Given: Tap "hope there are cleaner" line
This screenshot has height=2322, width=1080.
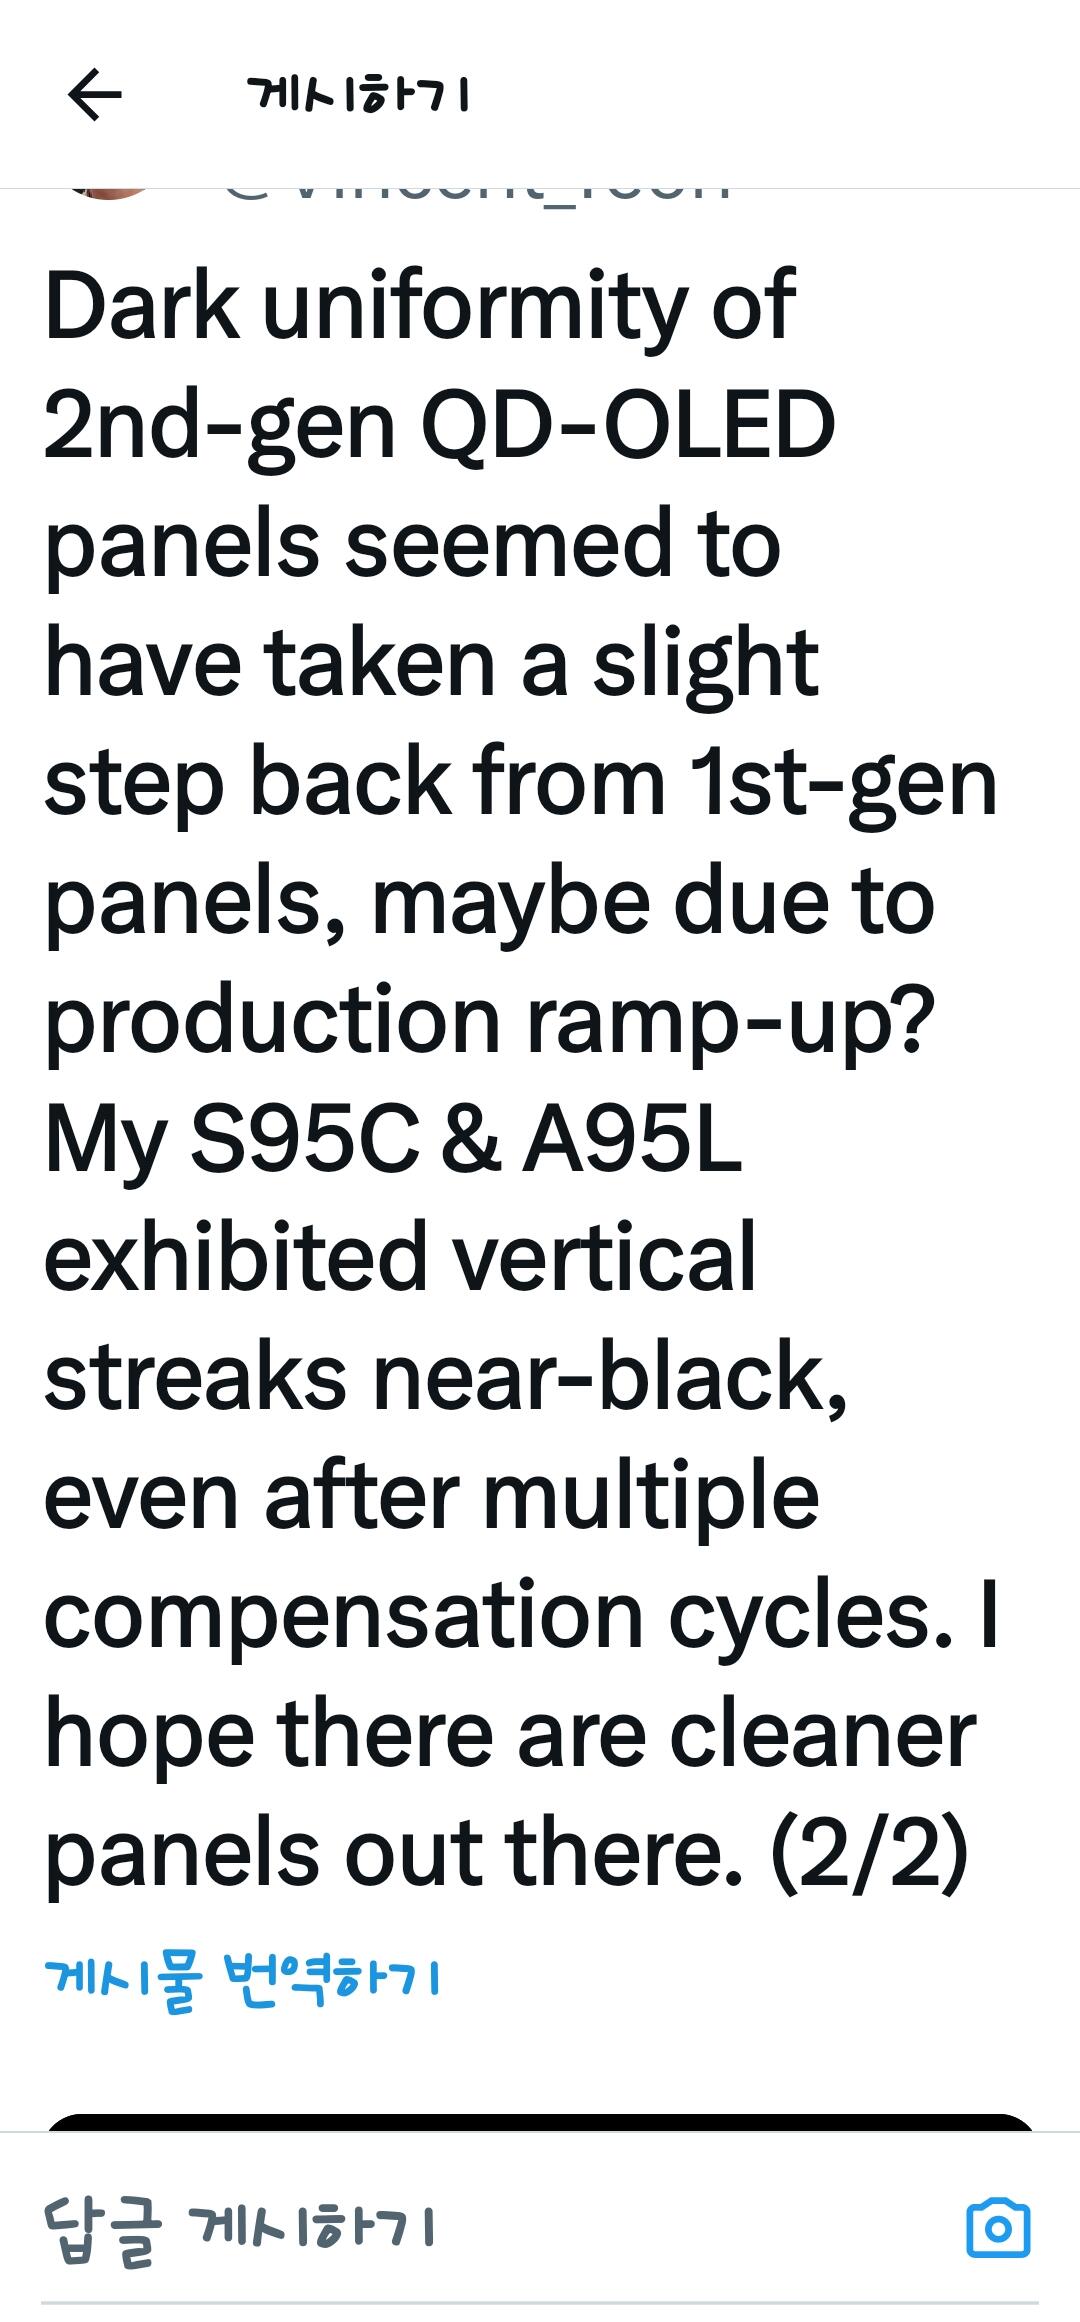Looking at the screenshot, I should tap(510, 1735).
